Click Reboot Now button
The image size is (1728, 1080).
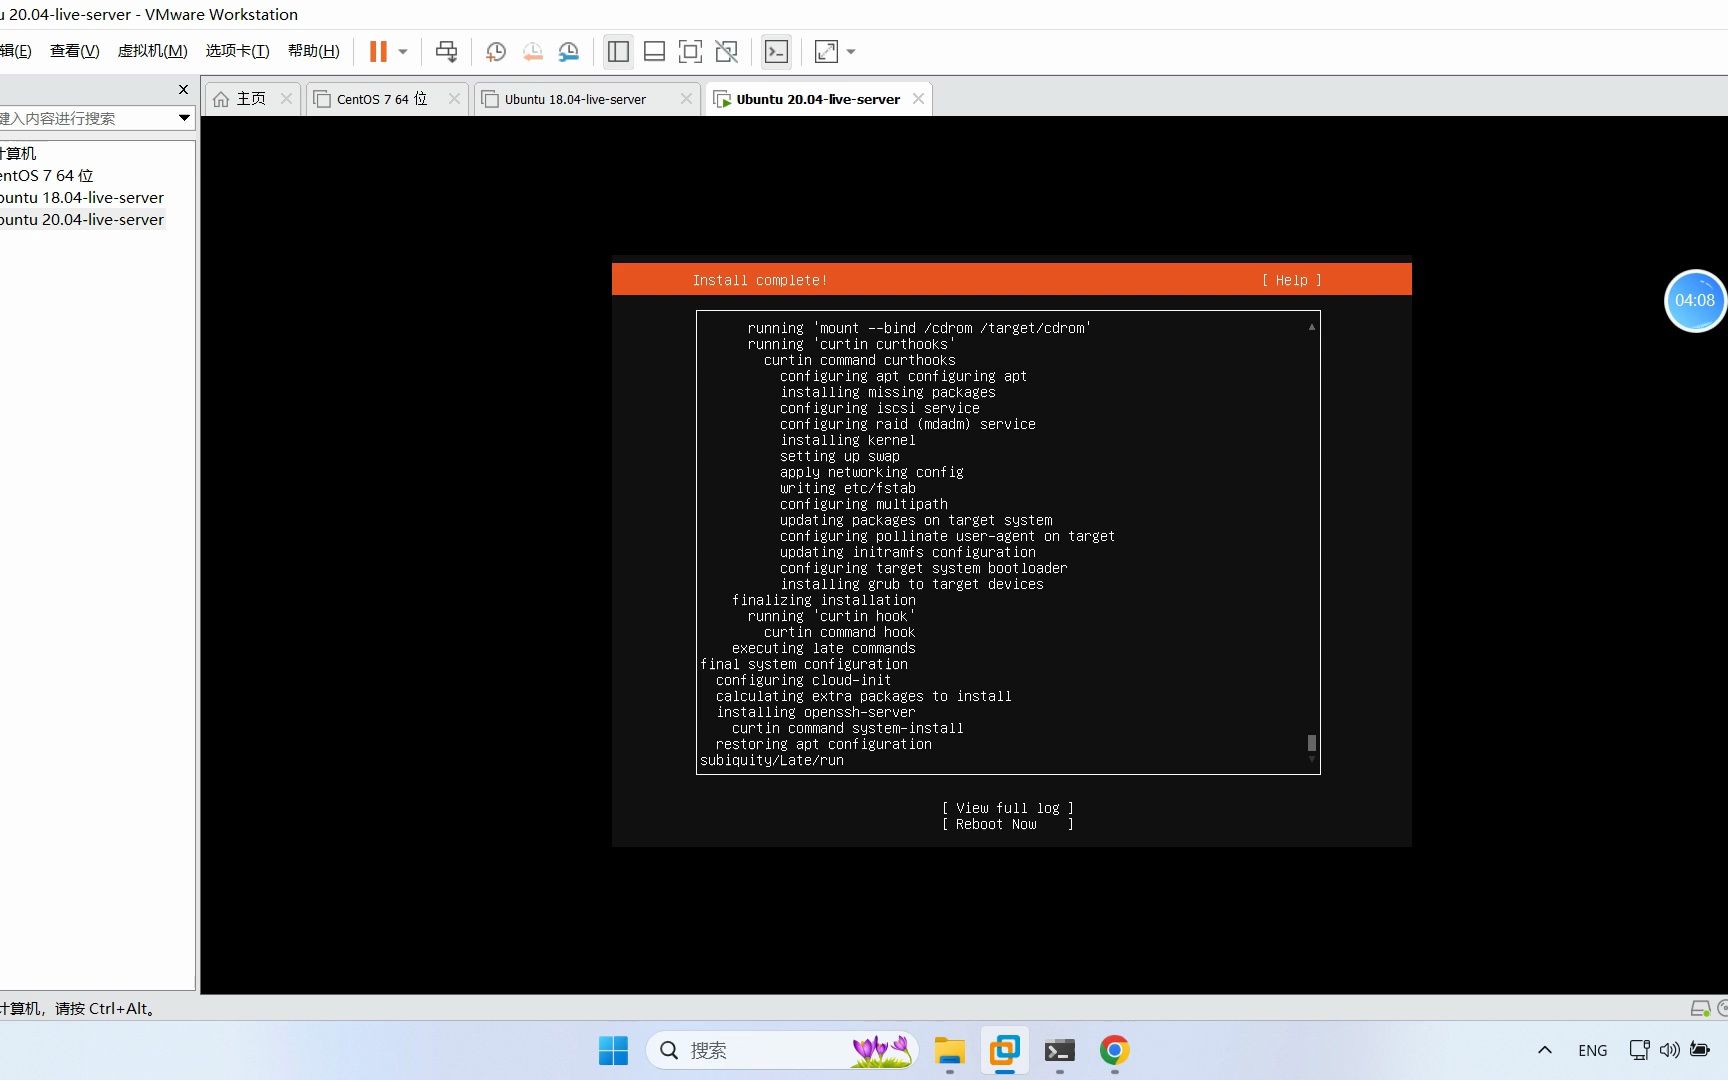coord(1008,824)
